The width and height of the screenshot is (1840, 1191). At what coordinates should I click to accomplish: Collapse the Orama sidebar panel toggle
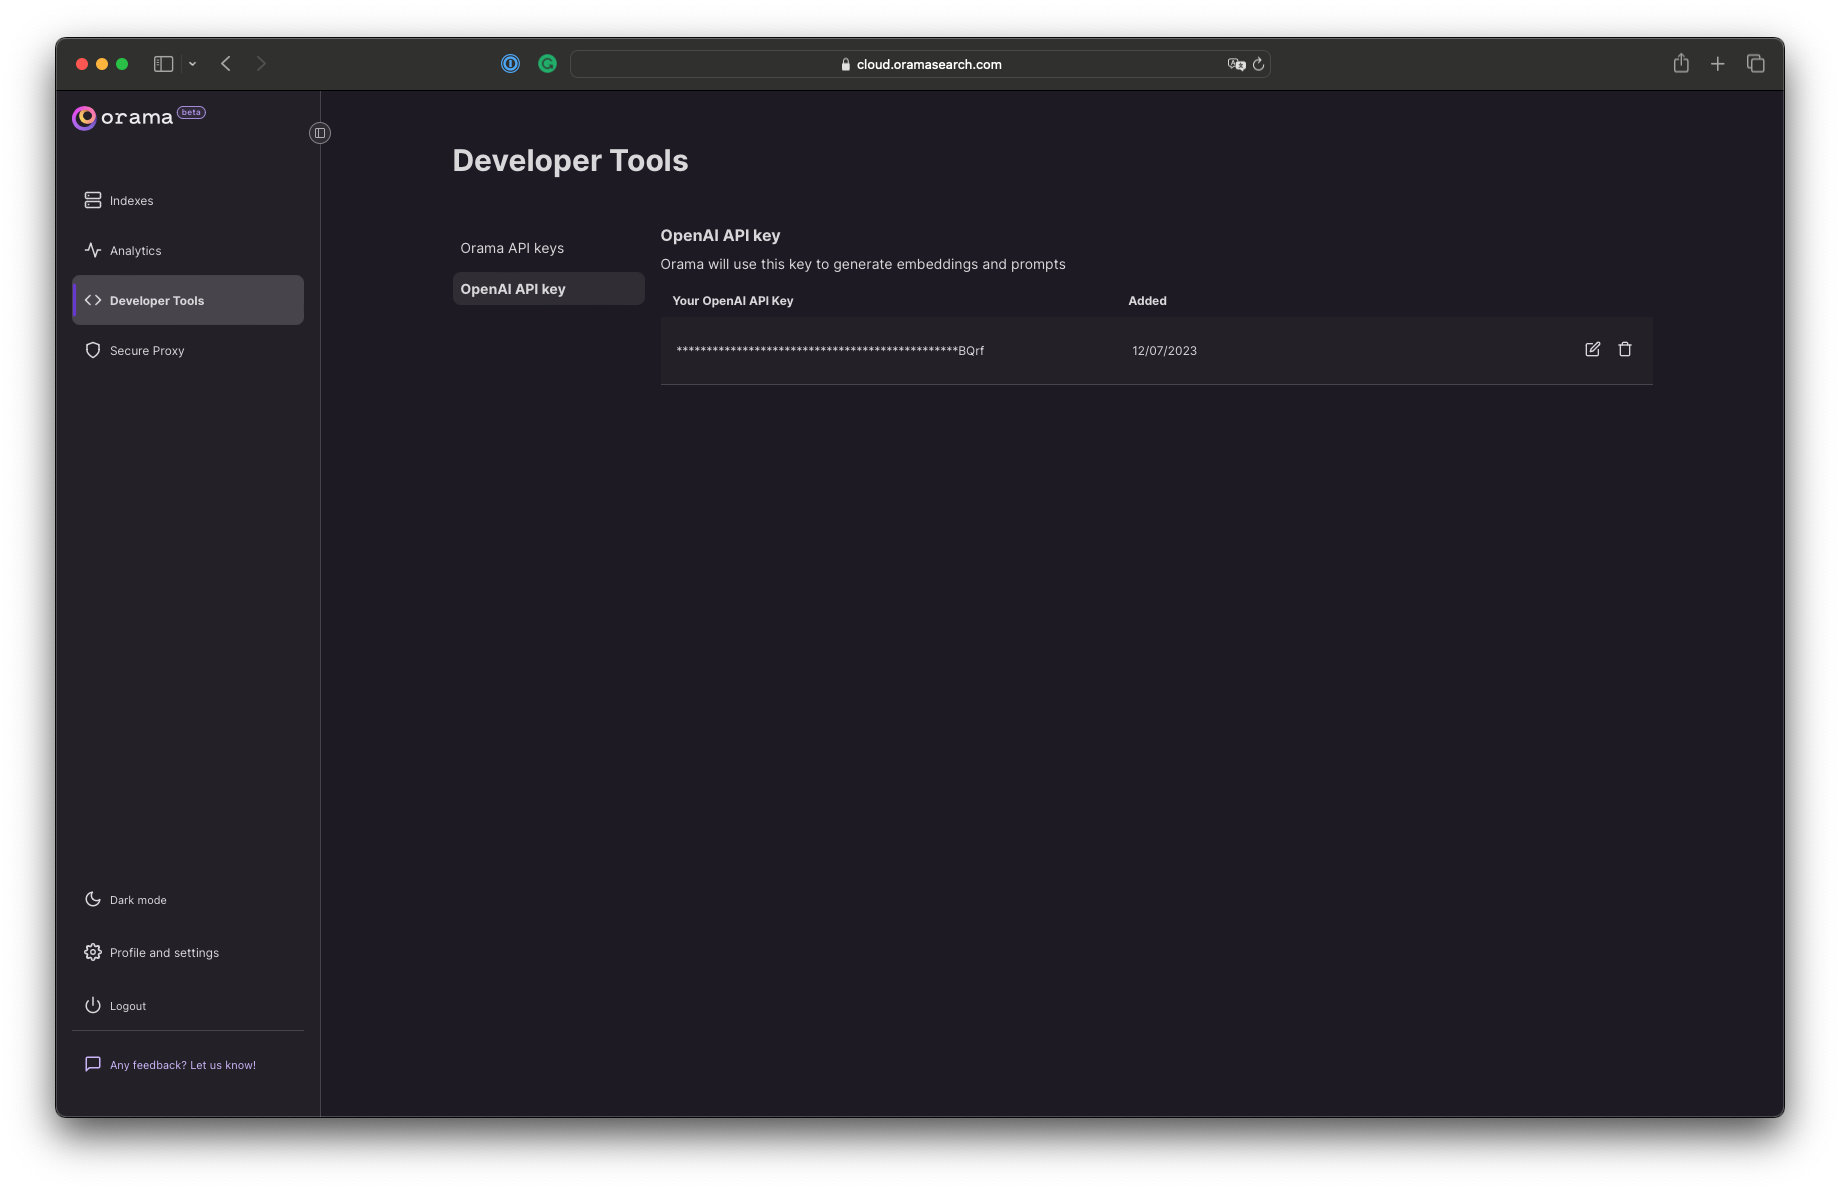tap(320, 133)
